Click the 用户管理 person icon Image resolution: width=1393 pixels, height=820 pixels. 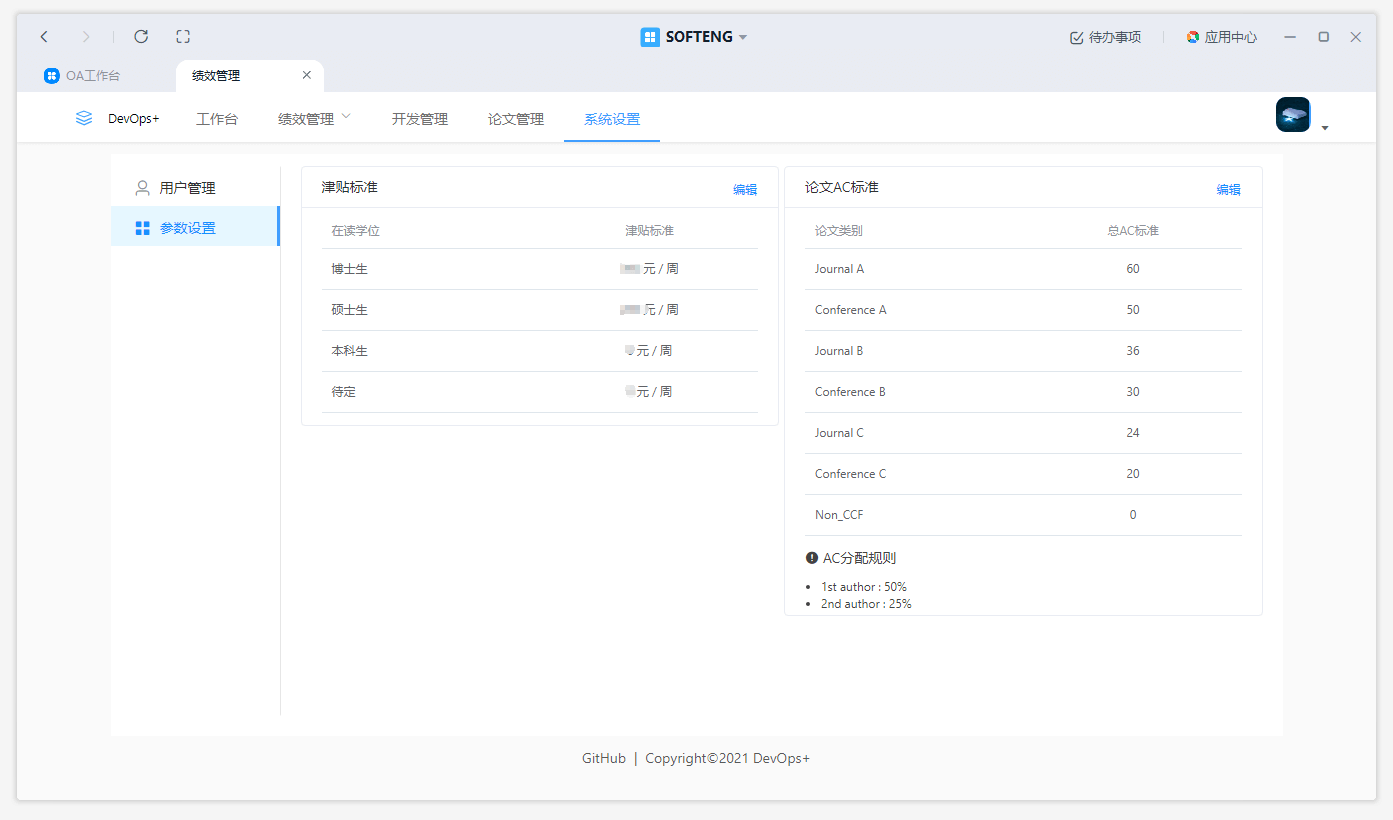pos(143,188)
